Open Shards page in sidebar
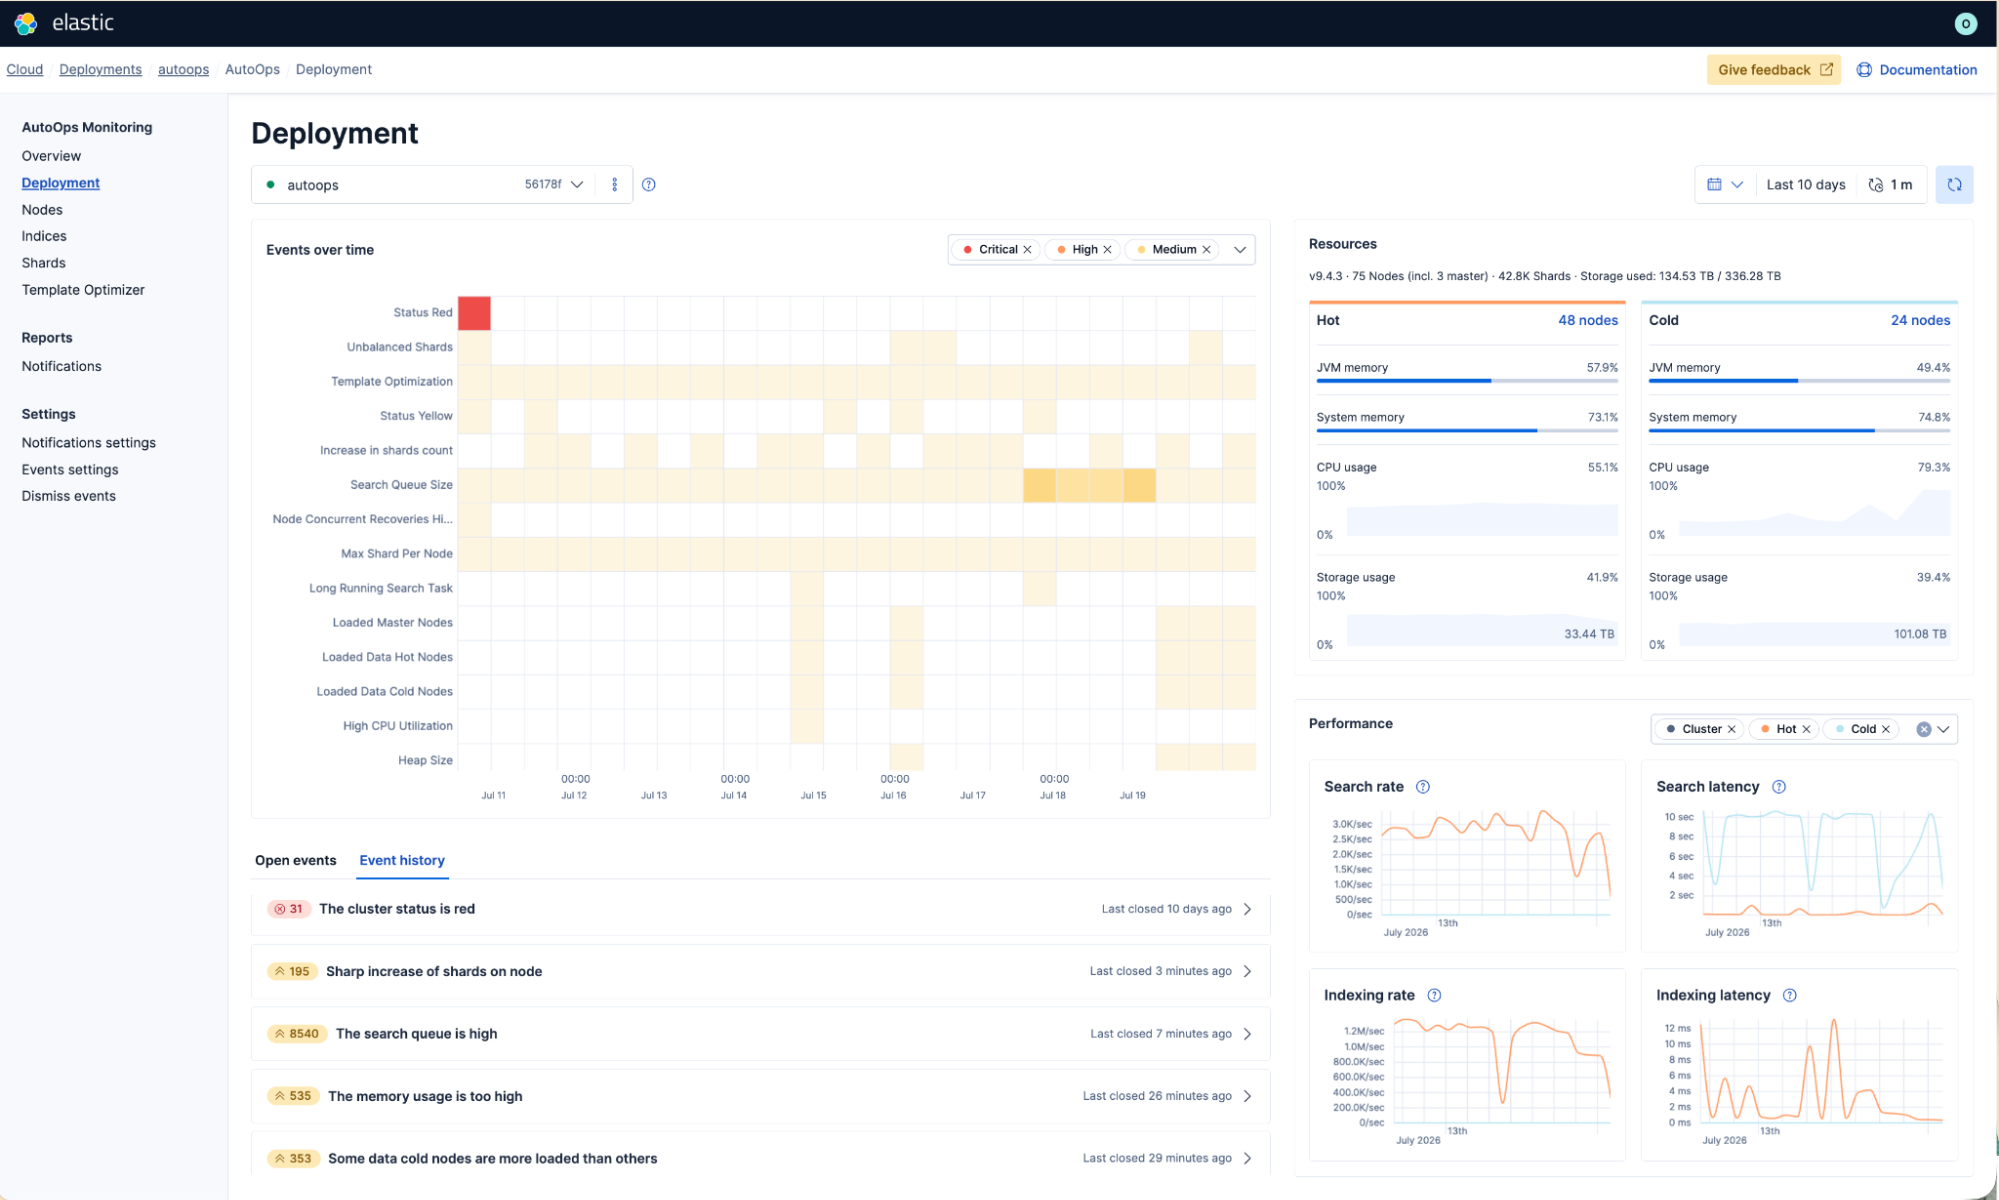1999x1200 pixels. click(x=43, y=263)
